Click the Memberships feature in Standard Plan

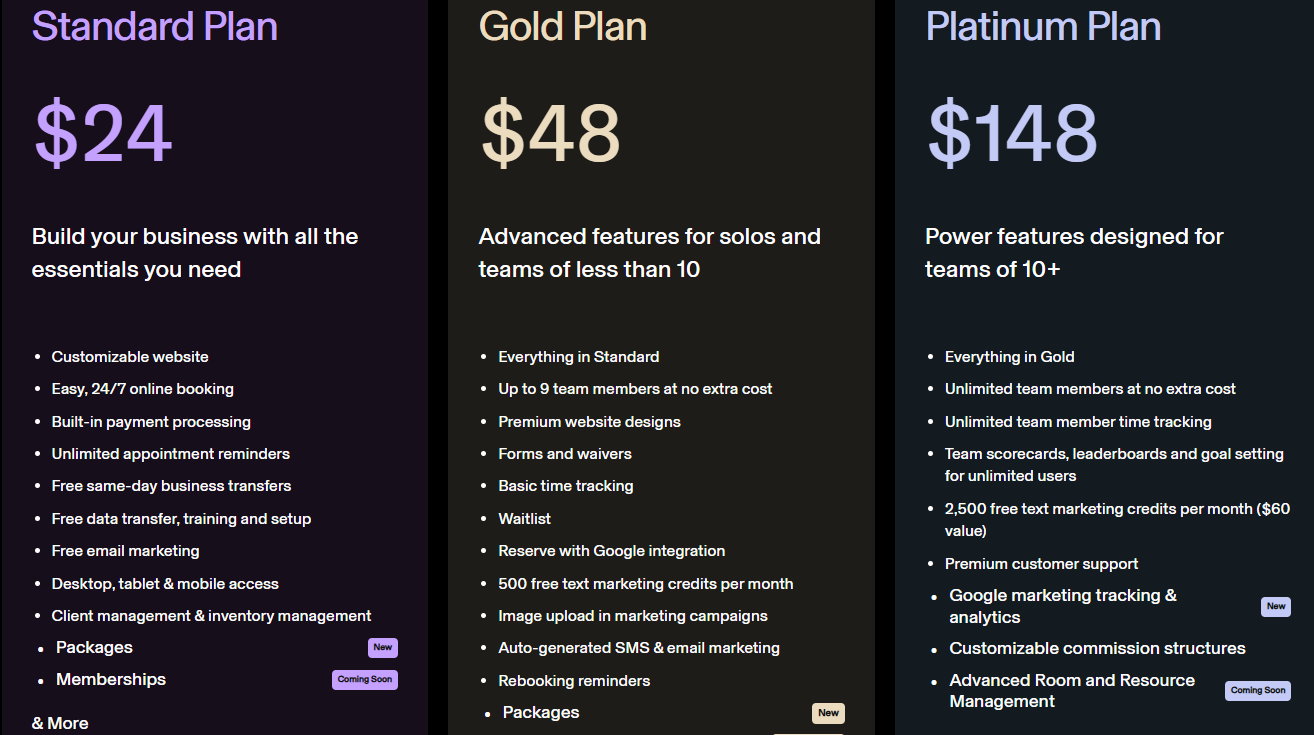coord(111,680)
